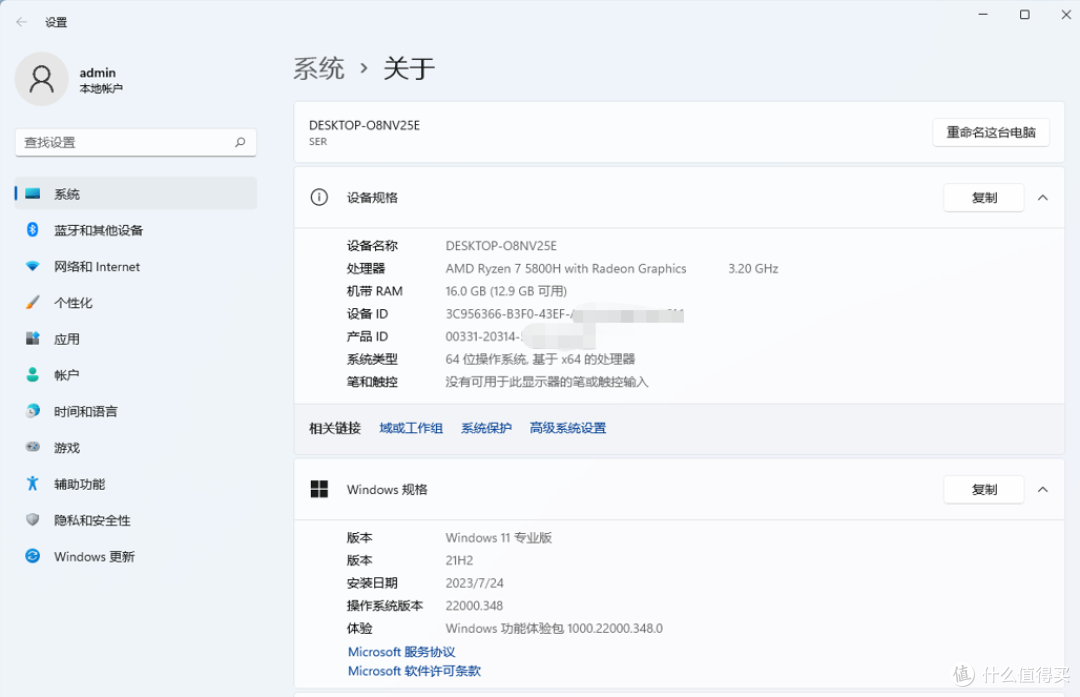Image resolution: width=1080 pixels, height=697 pixels.
Task: Click the 系统 breadcrumb in page title
Action: 319,68
